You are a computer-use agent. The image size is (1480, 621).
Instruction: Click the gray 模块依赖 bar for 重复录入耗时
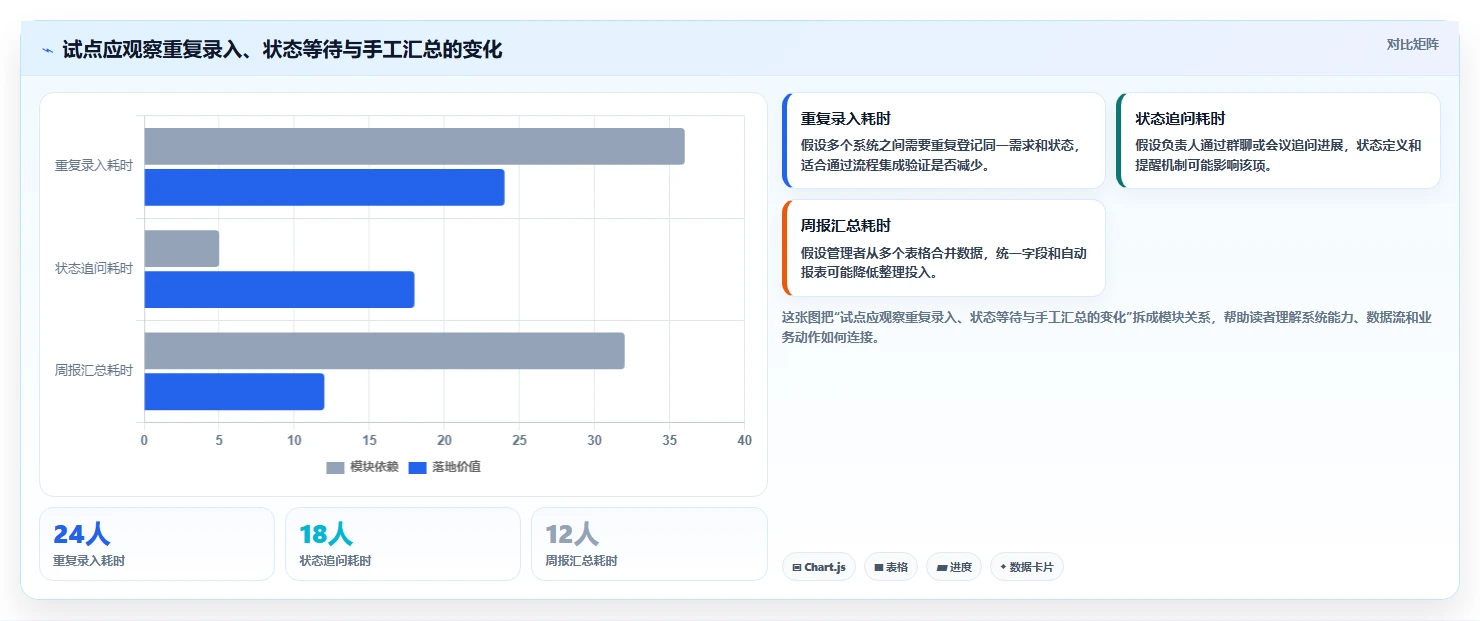coord(414,146)
